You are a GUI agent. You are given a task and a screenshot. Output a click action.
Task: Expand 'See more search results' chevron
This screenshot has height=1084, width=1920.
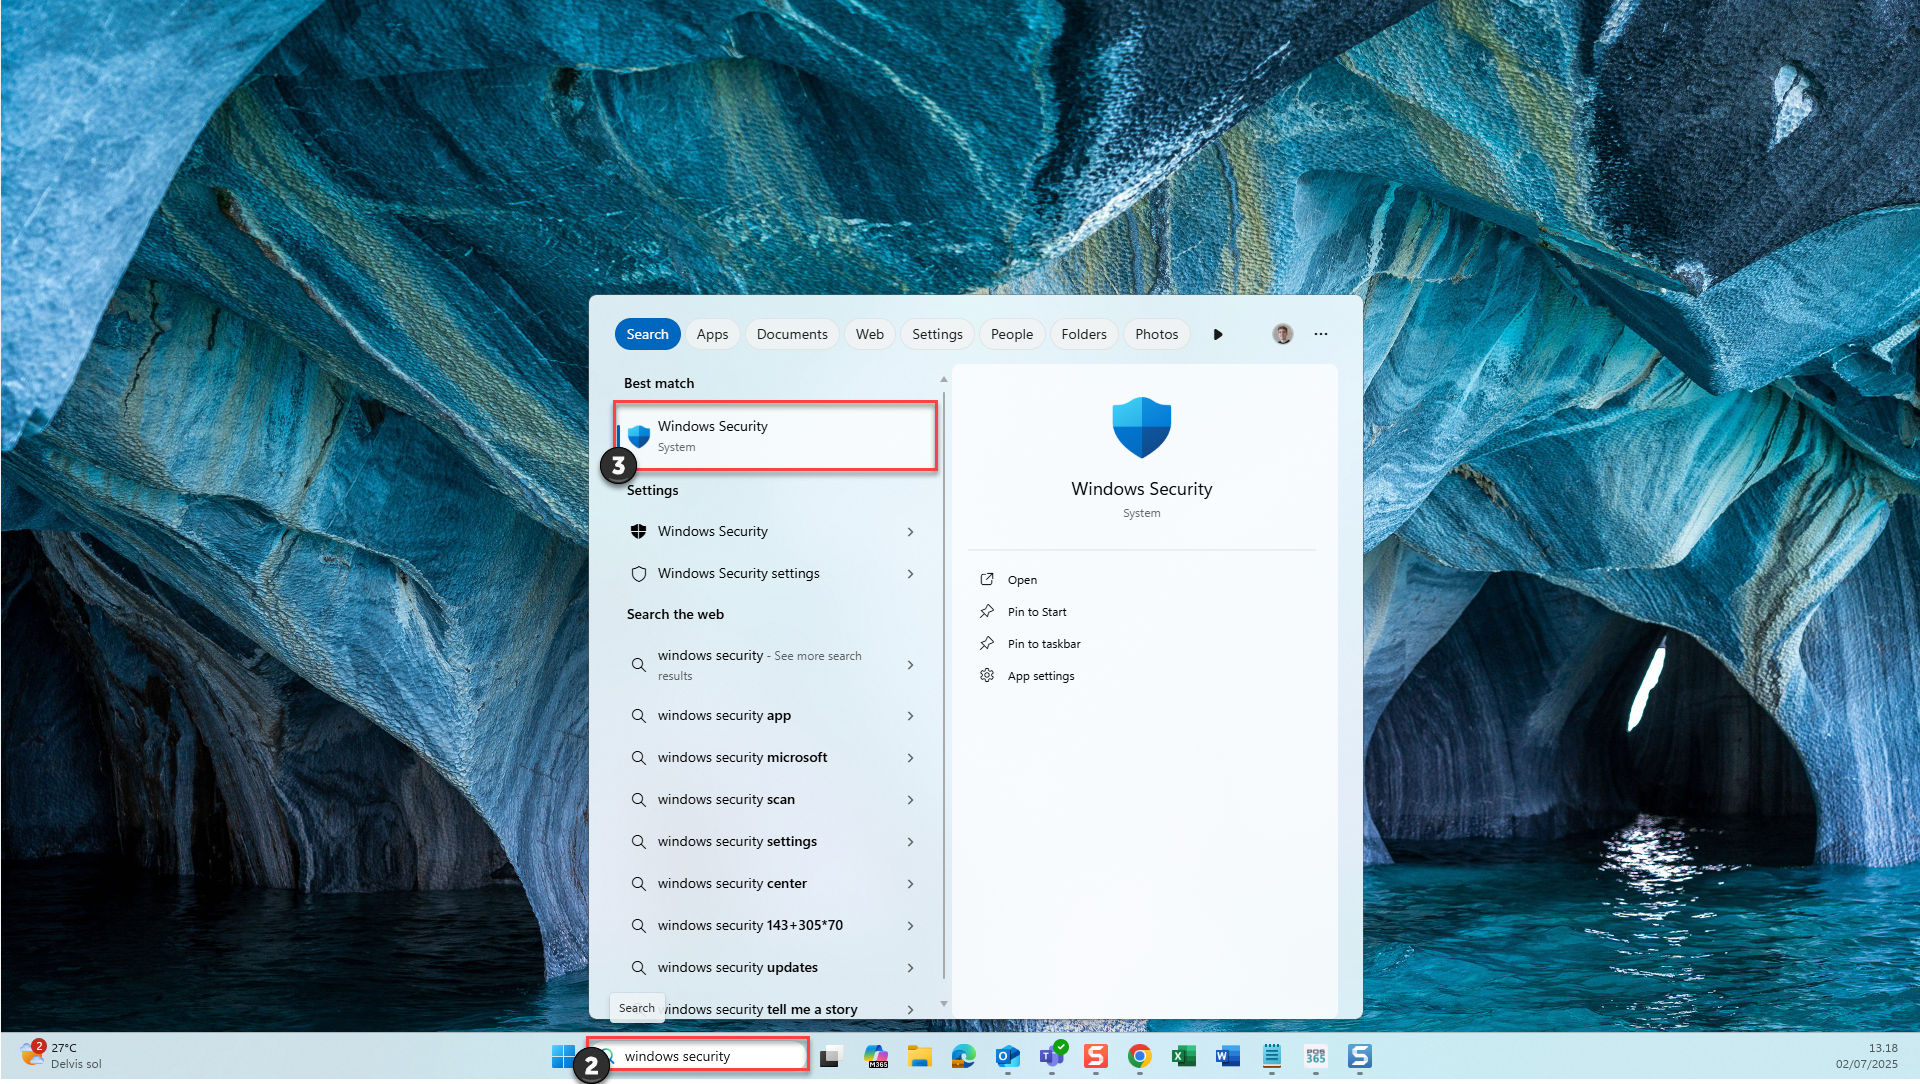(910, 665)
